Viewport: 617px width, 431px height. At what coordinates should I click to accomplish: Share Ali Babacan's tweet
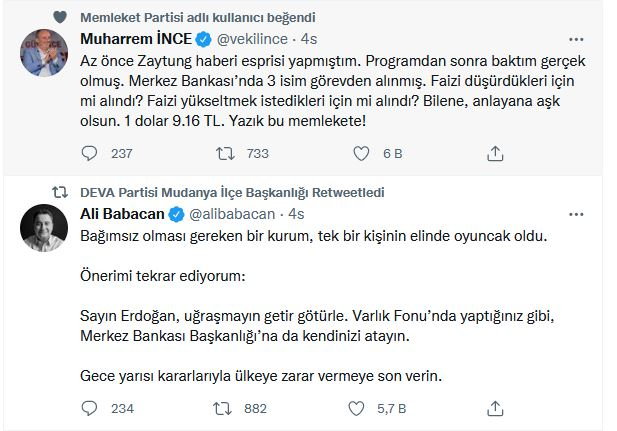(x=494, y=407)
